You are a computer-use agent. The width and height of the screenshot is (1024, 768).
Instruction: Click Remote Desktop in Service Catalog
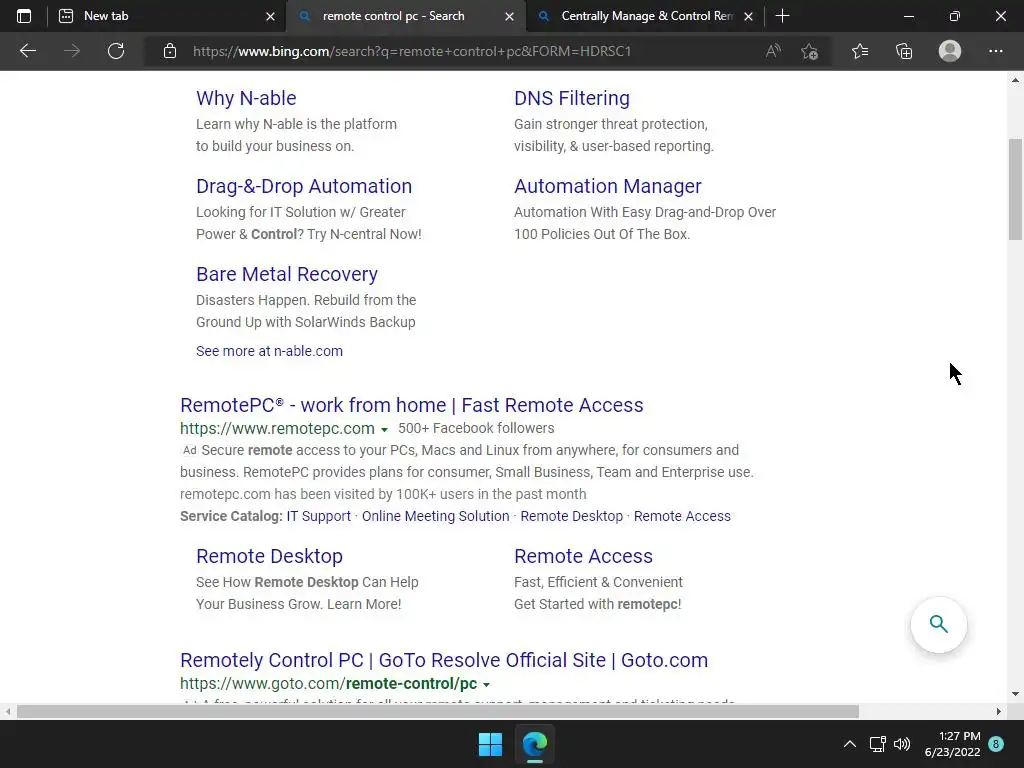point(571,516)
